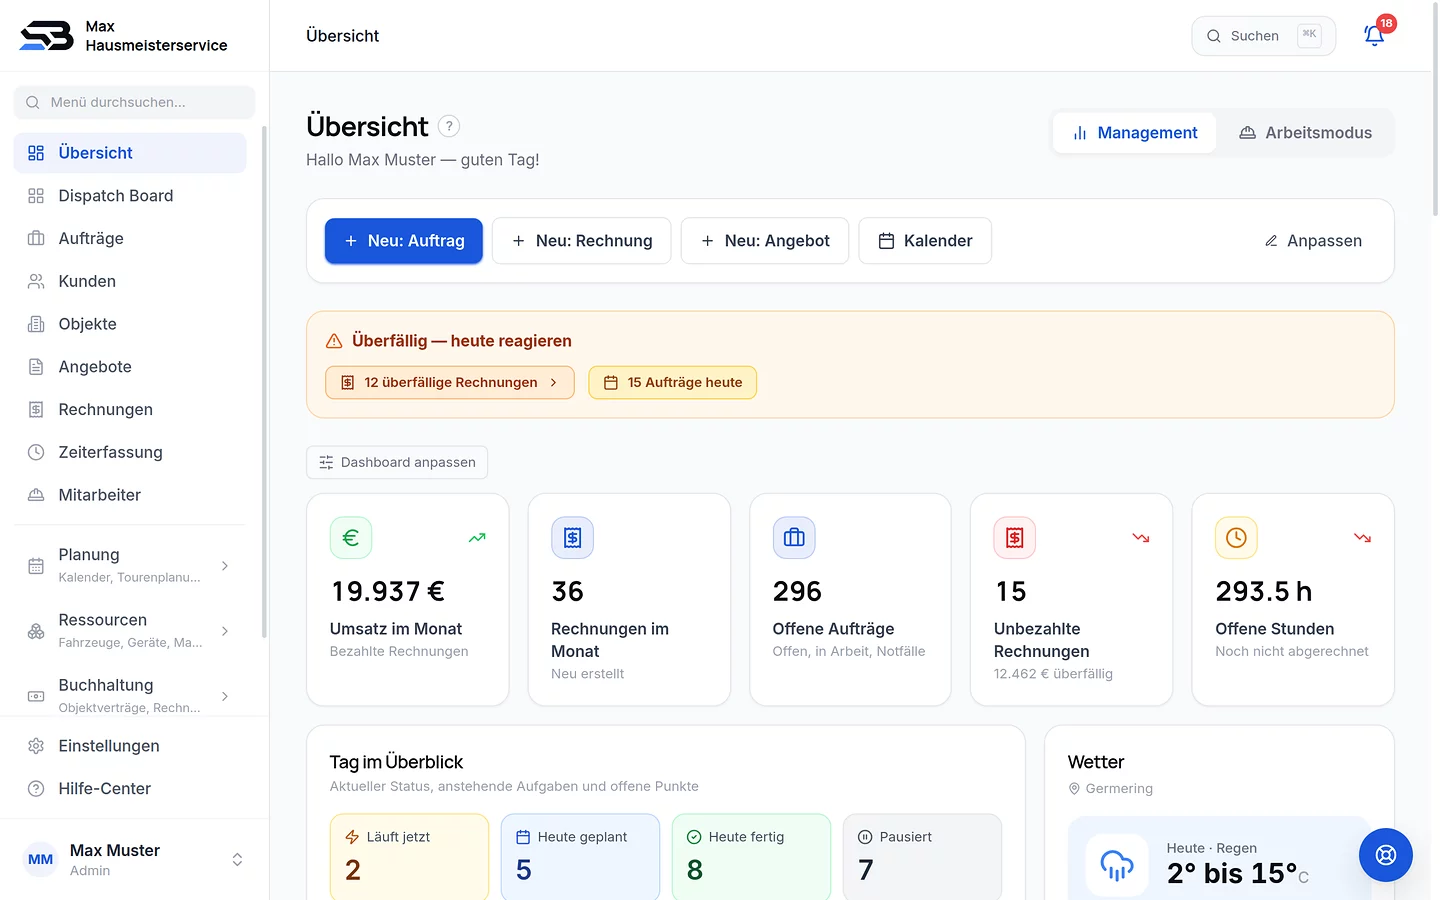
Task: Open the floating support chat button
Action: tap(1385, 854)
